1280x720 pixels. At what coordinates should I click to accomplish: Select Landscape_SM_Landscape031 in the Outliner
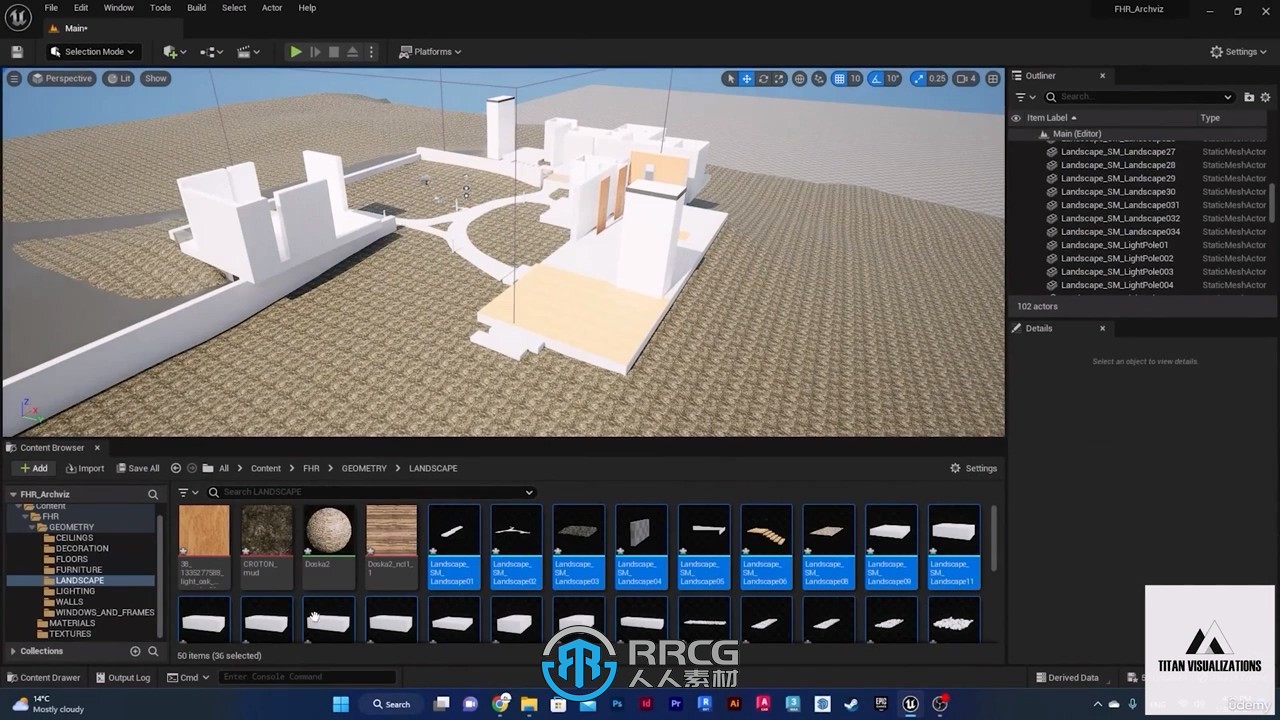tap(1120, 205)
